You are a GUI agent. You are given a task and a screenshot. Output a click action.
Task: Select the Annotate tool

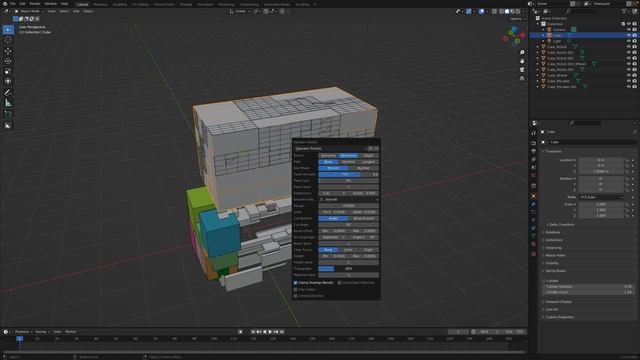pos(8,92)
